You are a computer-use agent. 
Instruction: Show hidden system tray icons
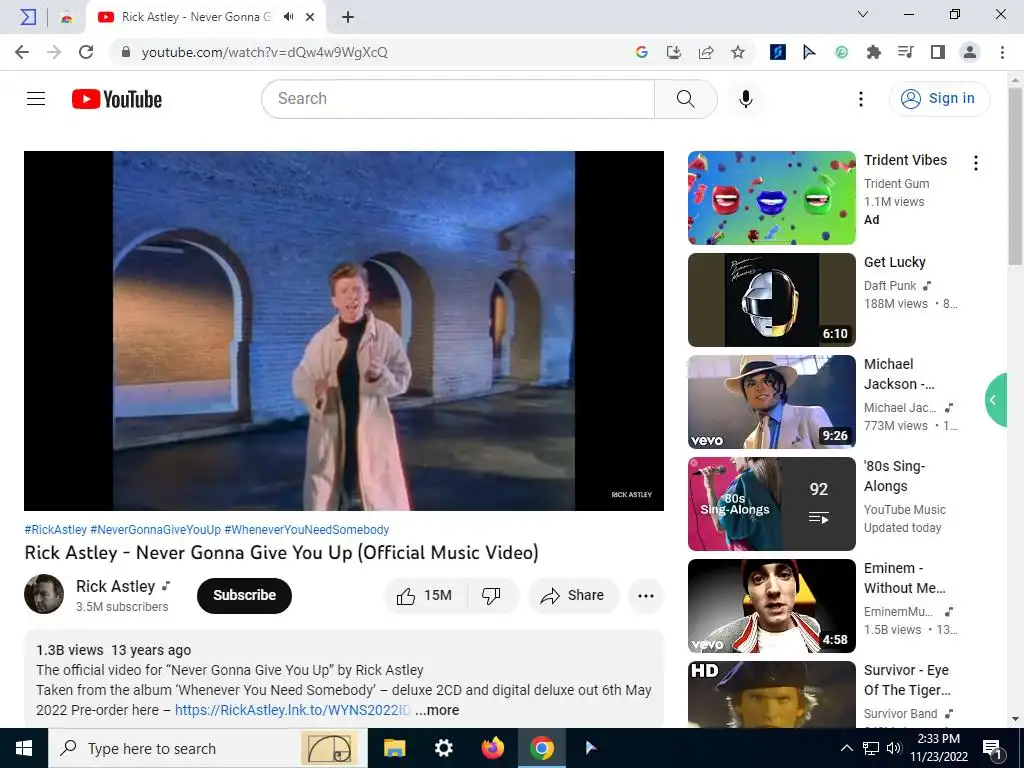pos(846,748)
